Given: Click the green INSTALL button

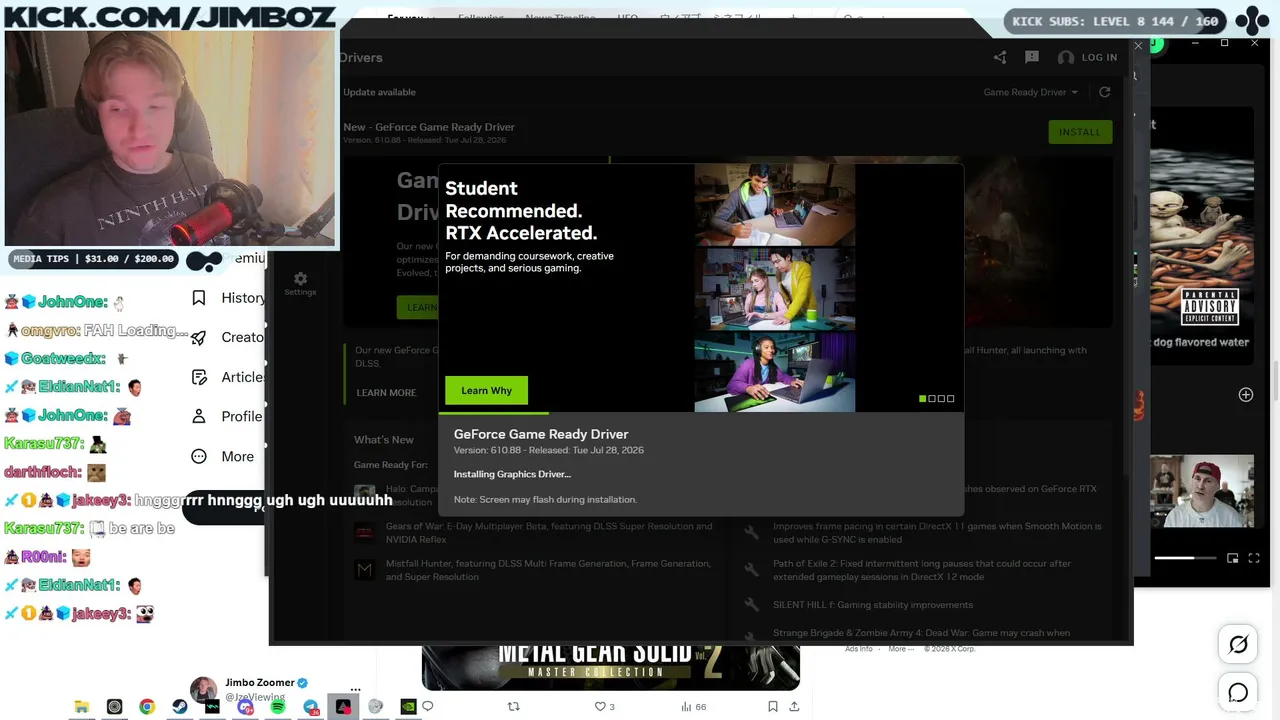Looking at the screenshot, I should click(1080, 132).
